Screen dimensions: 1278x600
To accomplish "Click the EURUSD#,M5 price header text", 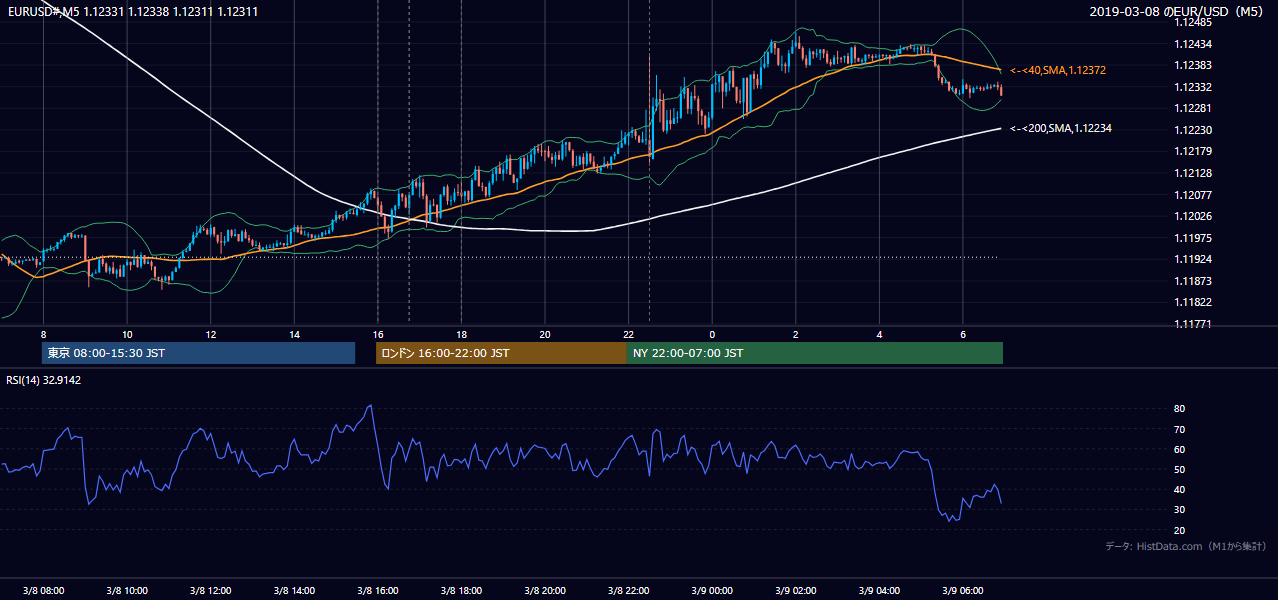I will pos(132,11).
